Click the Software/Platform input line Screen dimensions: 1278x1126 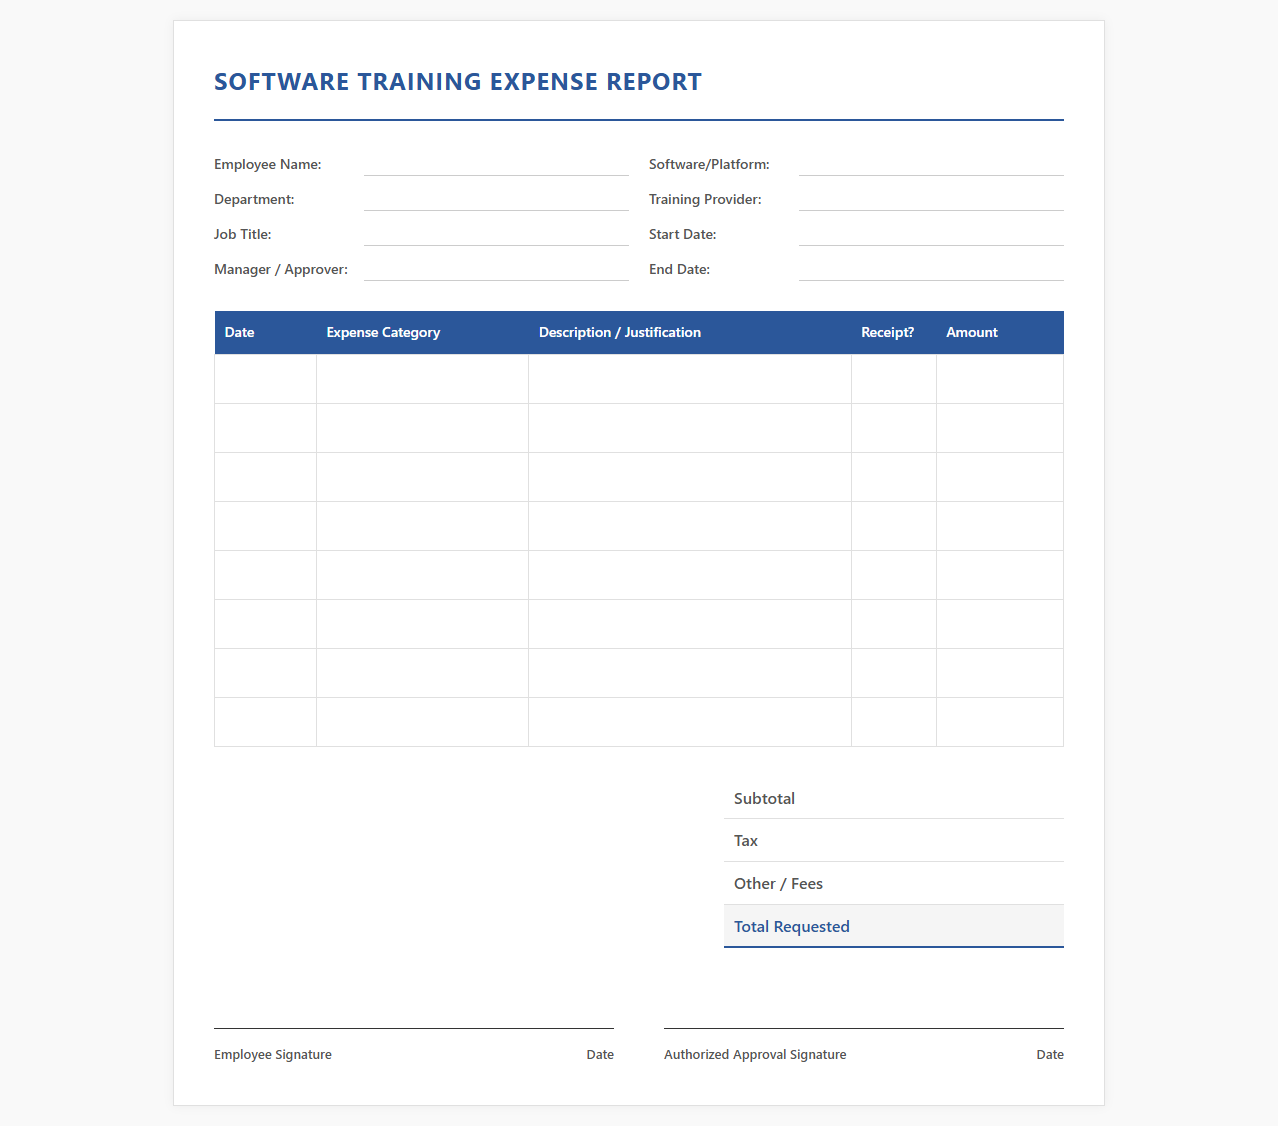pyautogui.click(x=931, y=165)
